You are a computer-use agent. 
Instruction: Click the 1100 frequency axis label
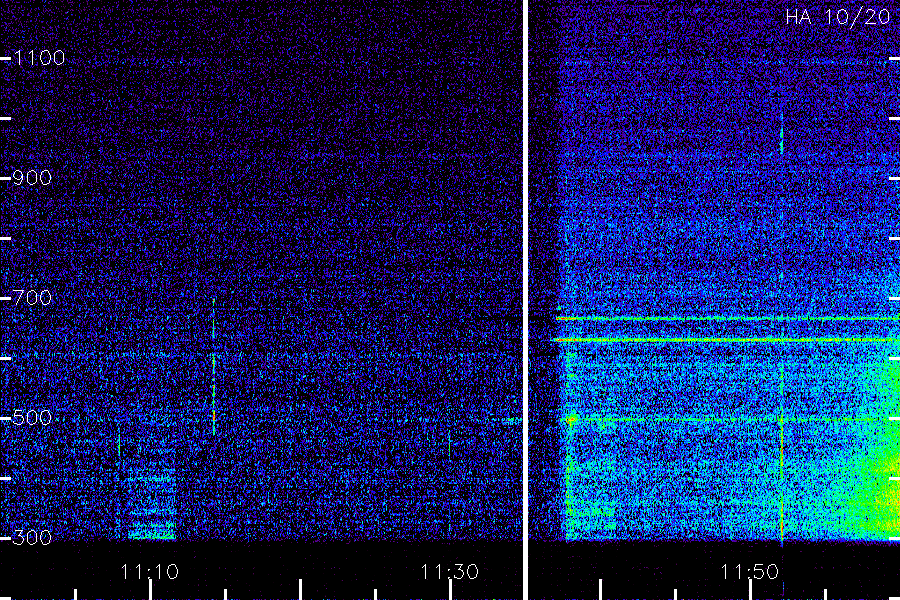pyautogui.click(x=39, y=58)
